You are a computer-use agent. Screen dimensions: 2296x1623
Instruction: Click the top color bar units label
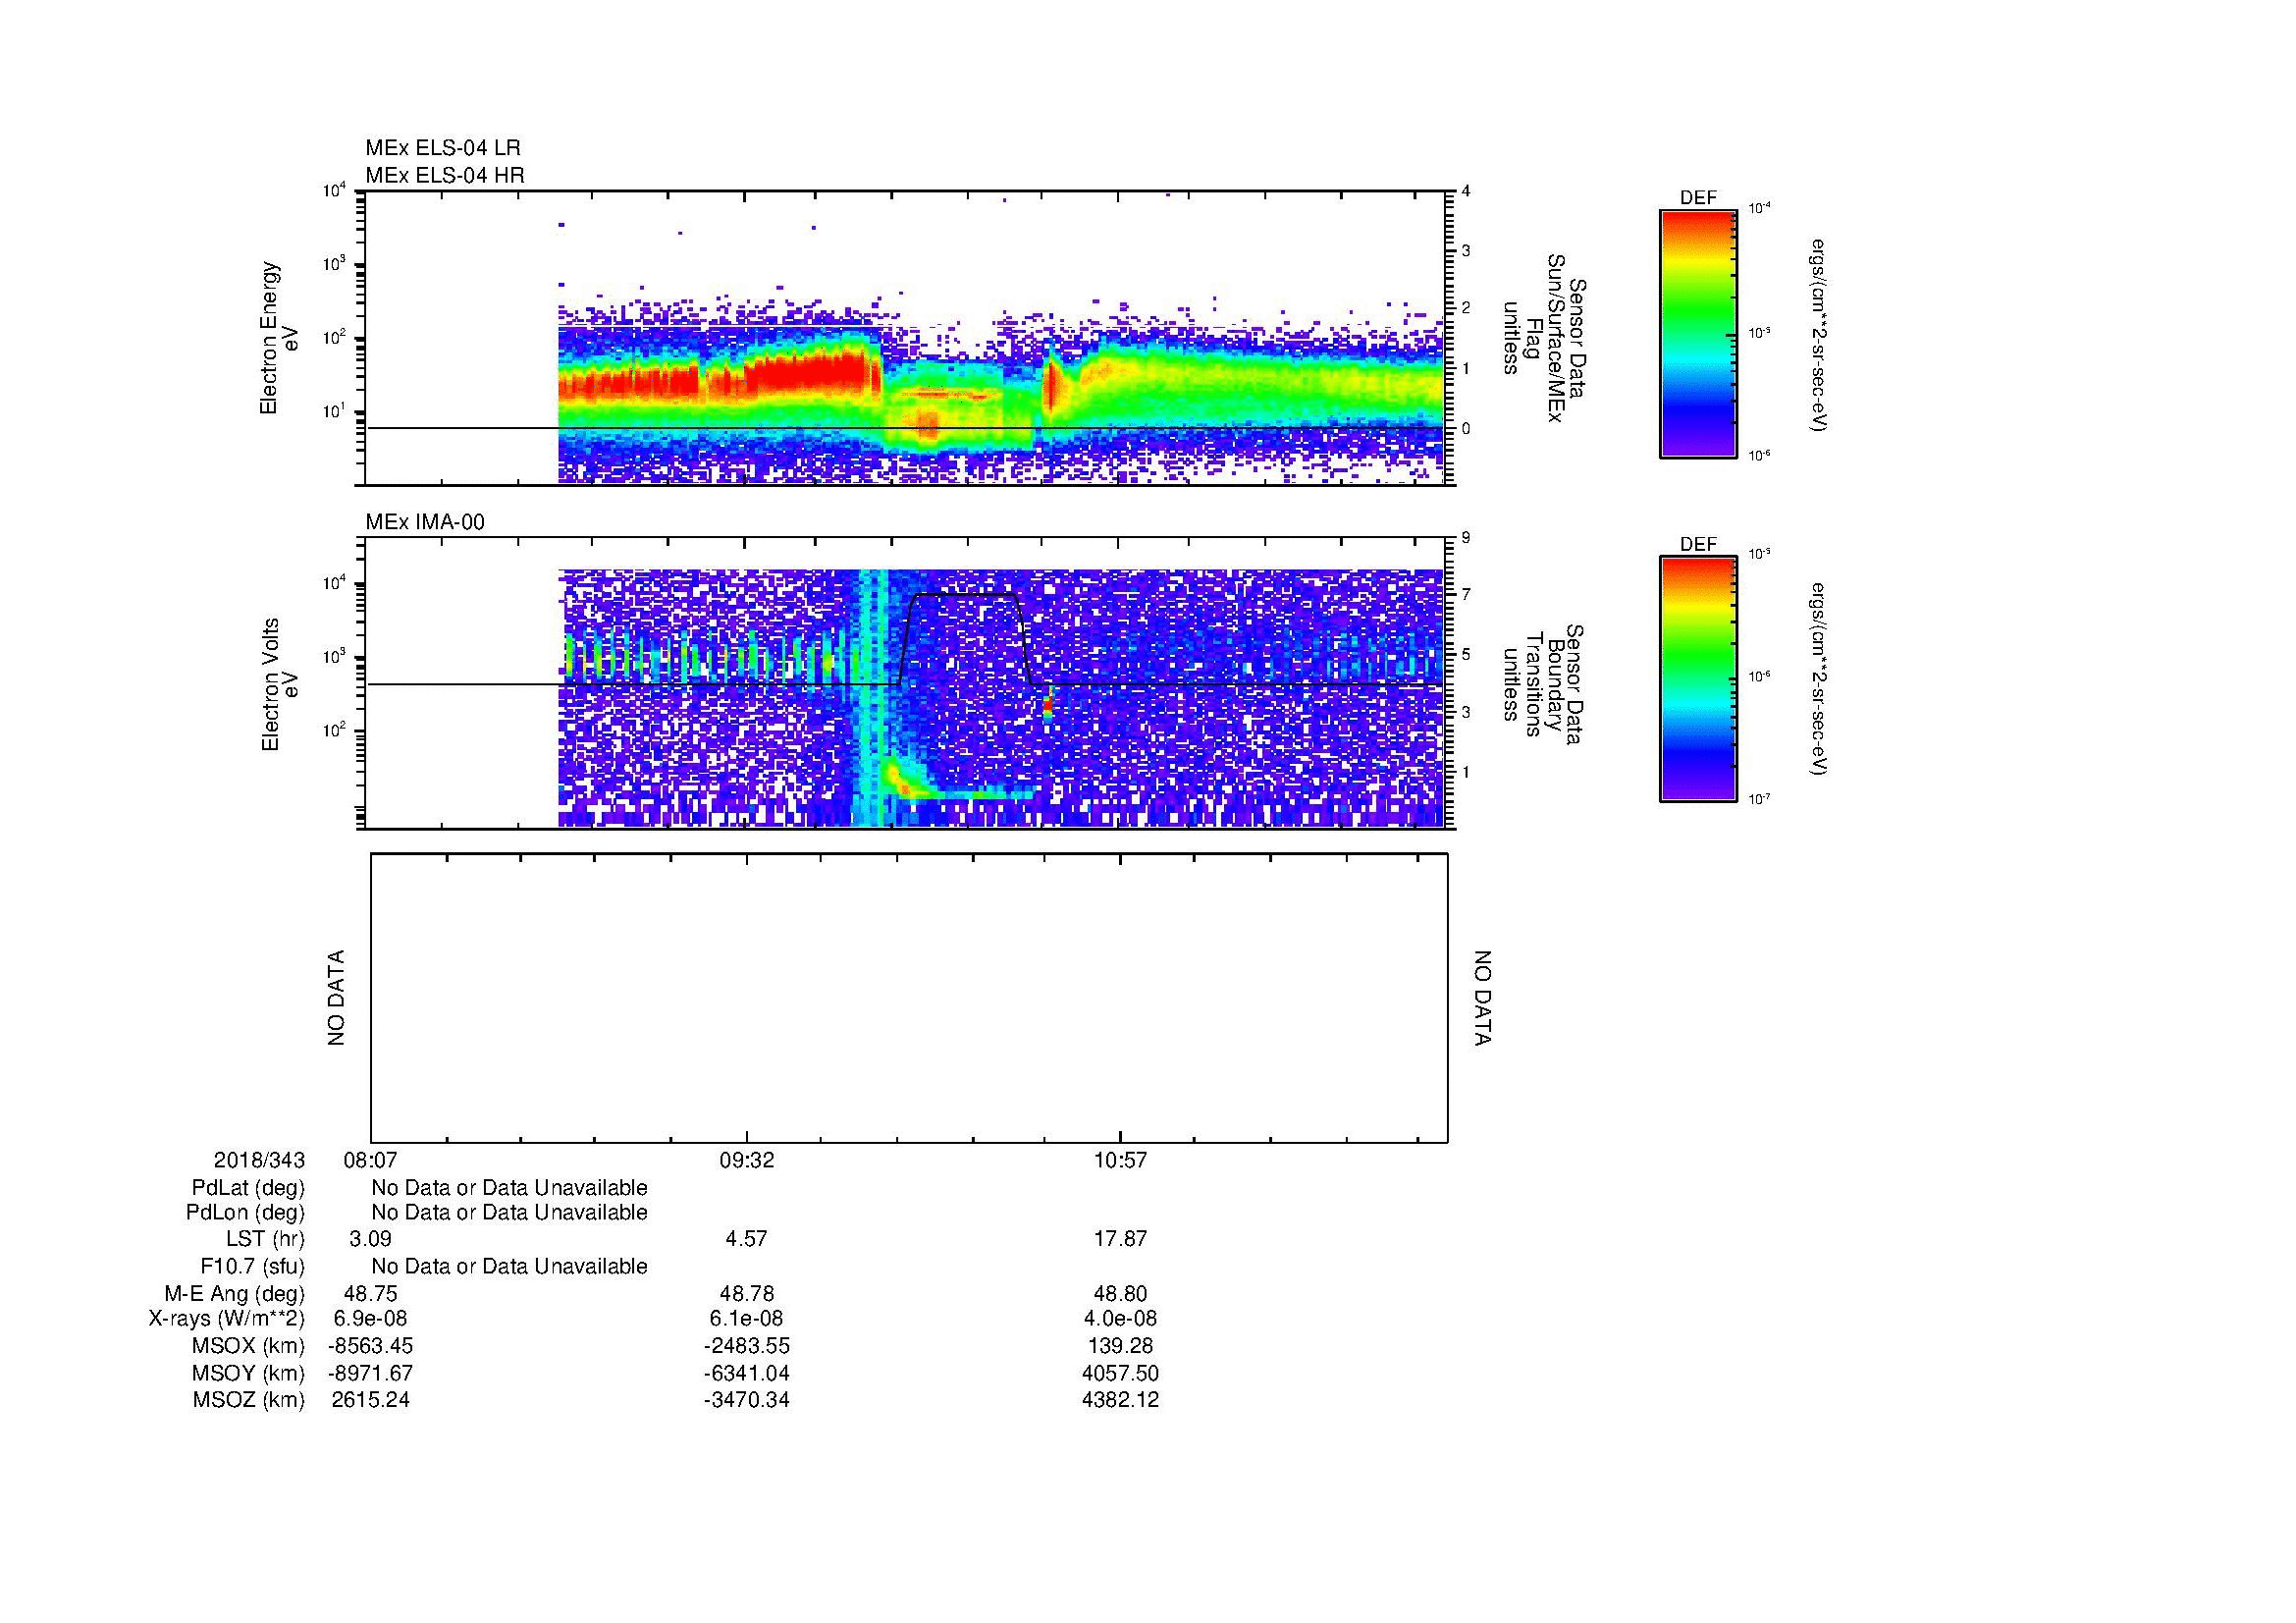1821,334
